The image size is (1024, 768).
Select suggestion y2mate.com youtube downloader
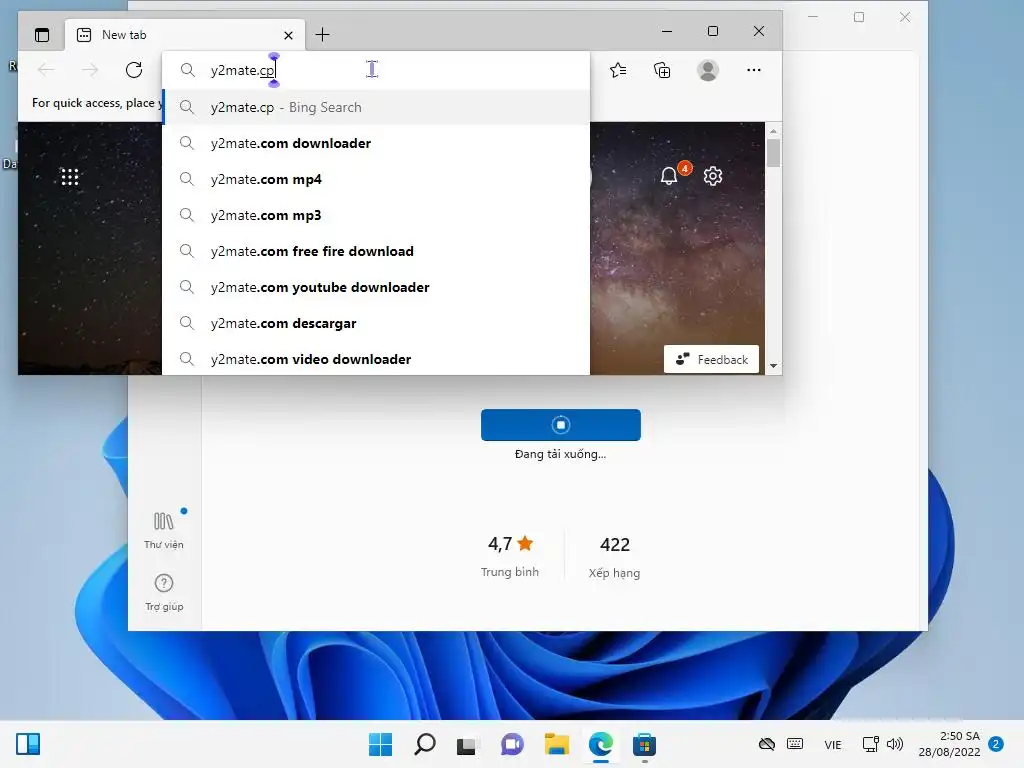coord(376,287)
